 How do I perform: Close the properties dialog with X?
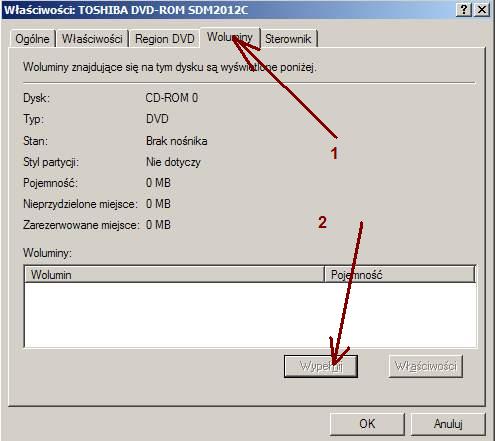point(482,10)
